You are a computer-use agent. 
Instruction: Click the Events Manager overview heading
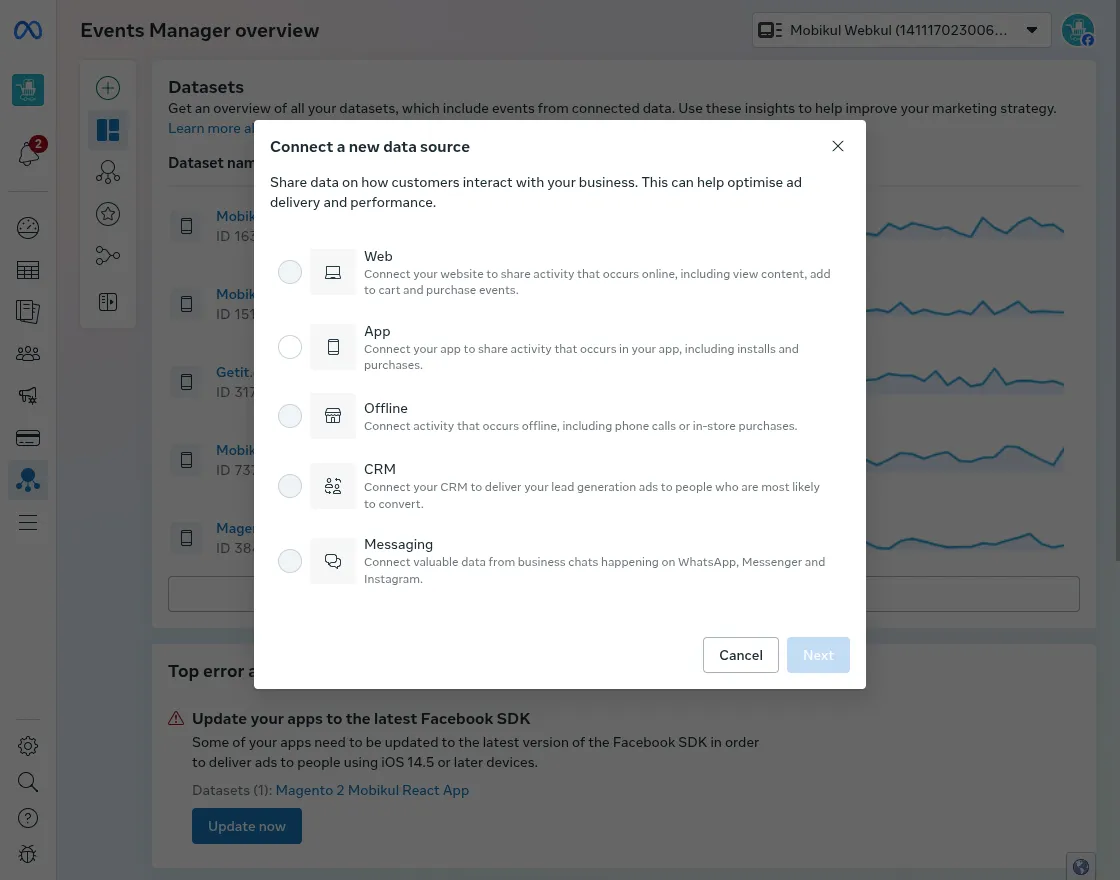200,30
